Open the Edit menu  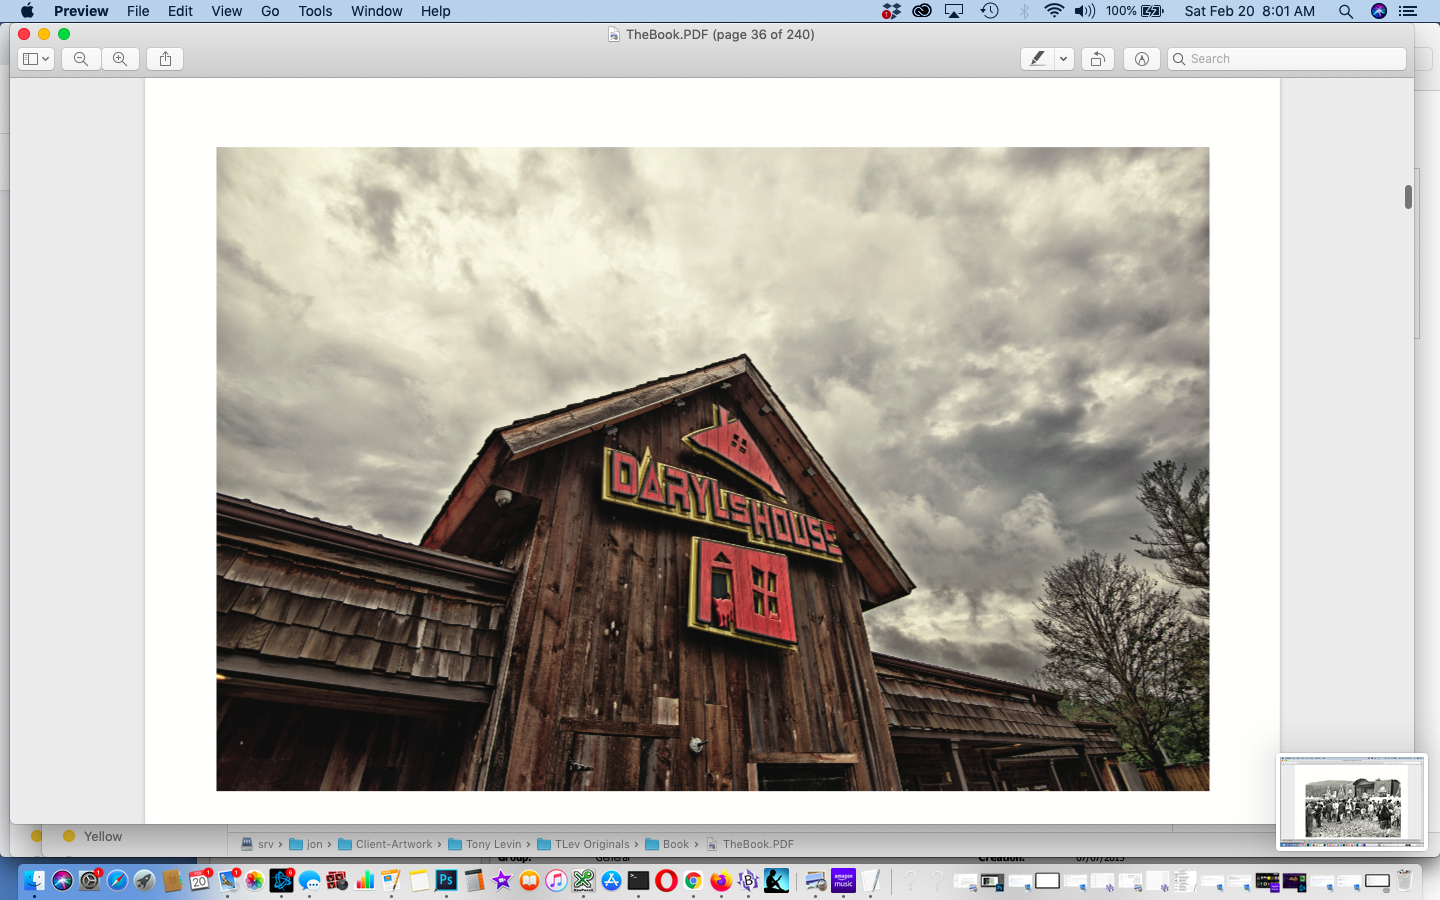click(180, 11)
